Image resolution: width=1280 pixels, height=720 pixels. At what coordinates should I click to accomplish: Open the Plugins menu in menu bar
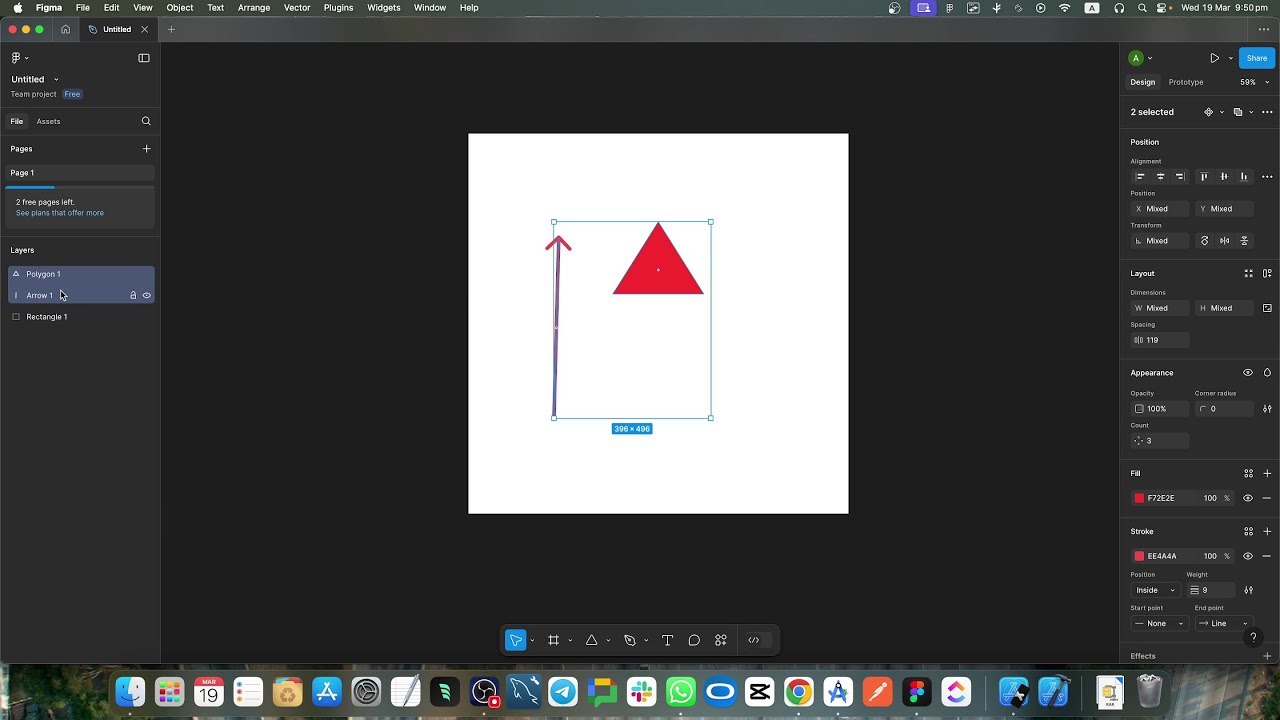pyautogui.click(x=338, y=7)
